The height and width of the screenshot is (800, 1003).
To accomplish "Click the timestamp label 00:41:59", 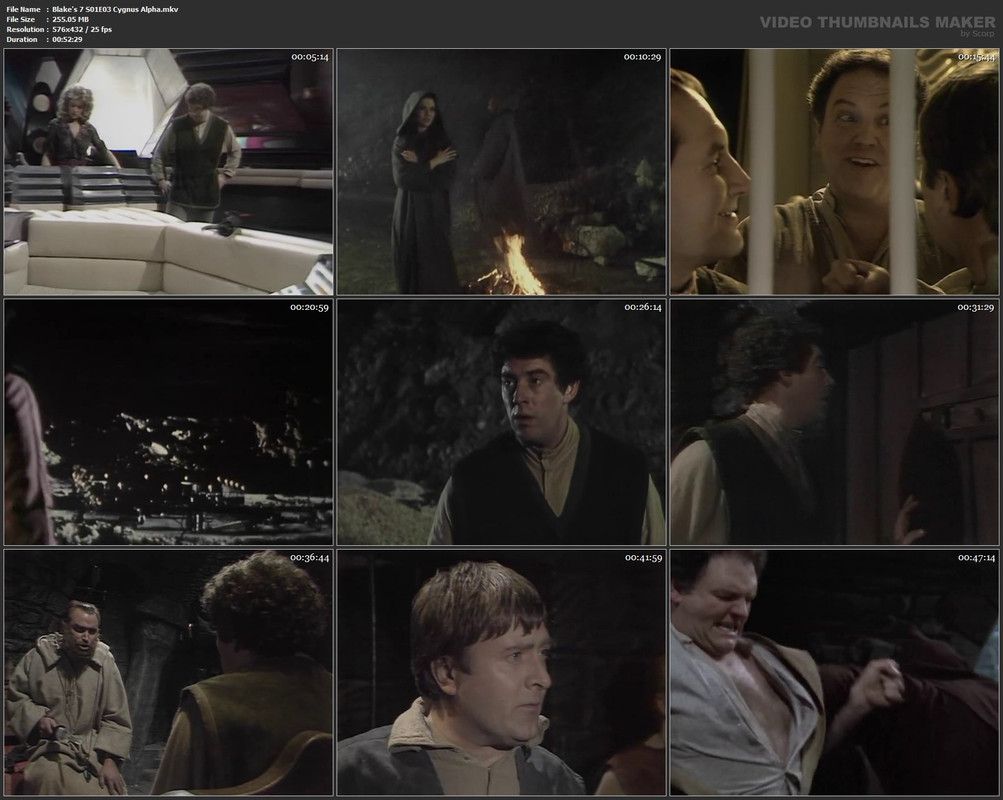I will click(643, 558).
